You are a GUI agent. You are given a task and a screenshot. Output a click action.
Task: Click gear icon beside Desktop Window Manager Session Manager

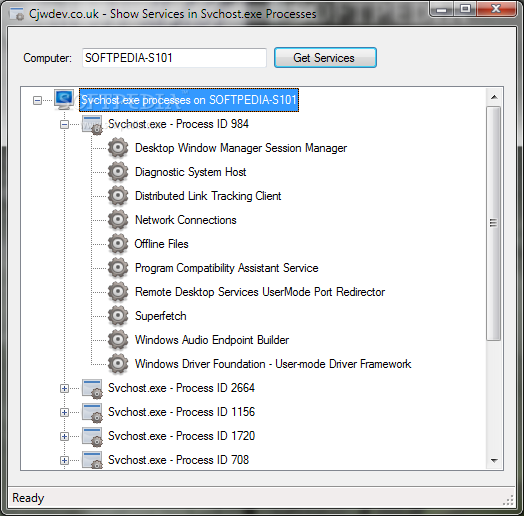[x=118, y=147]
